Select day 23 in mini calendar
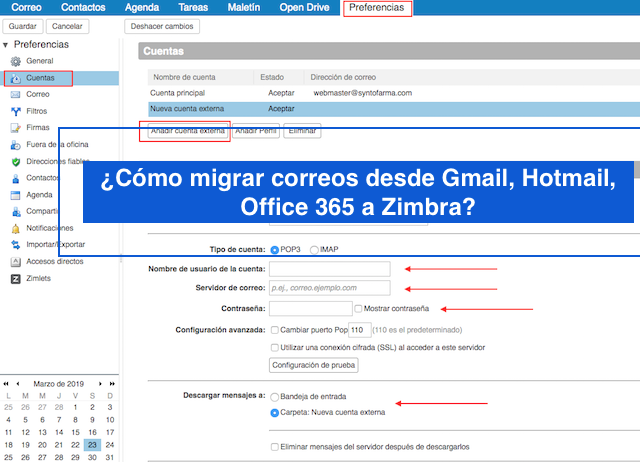Viewport: 640px width, 462px height. point(92,445)
